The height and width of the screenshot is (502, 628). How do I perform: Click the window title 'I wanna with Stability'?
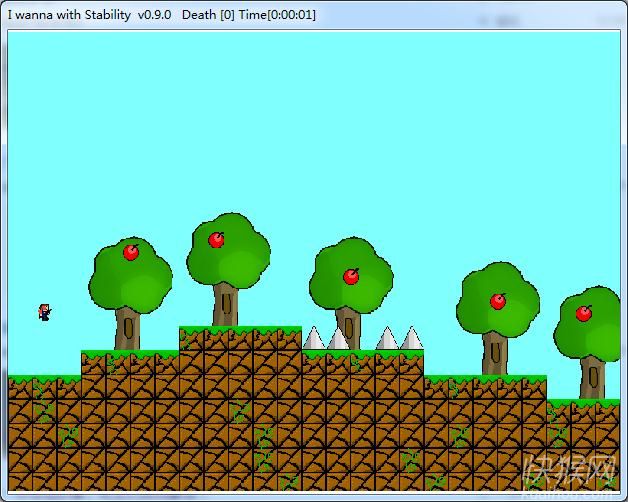[69, 15]
